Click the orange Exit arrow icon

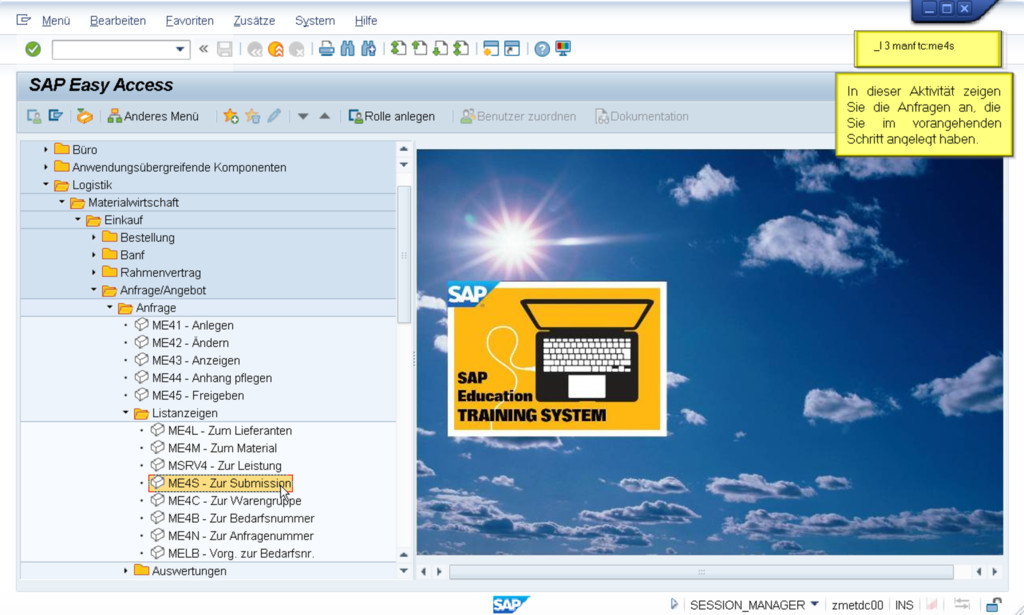click(276, 49)
